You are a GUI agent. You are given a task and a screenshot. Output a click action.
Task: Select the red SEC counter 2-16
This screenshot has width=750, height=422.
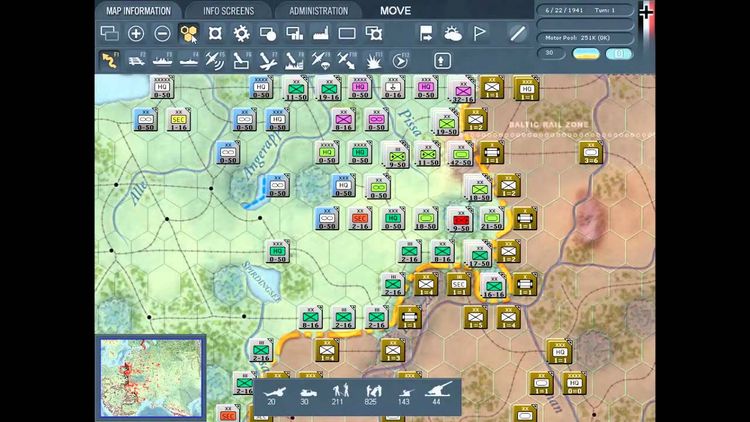coord(360,219)
